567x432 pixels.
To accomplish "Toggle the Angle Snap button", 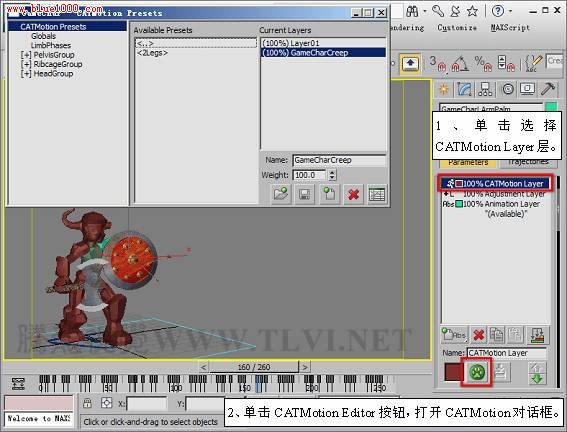I will coord(460,64).
